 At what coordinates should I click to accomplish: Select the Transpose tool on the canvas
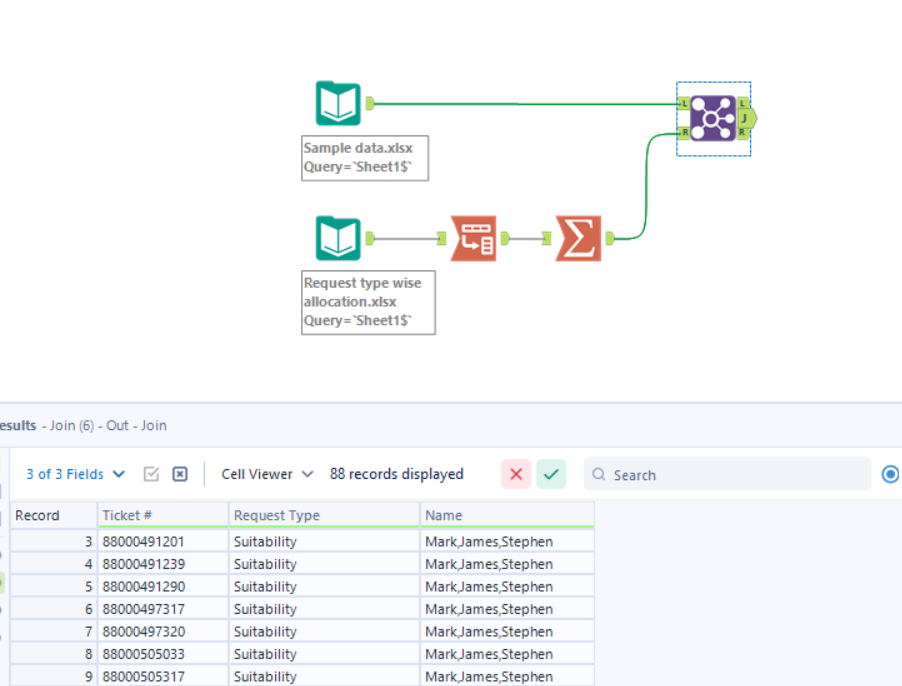[x=473, y=238]
